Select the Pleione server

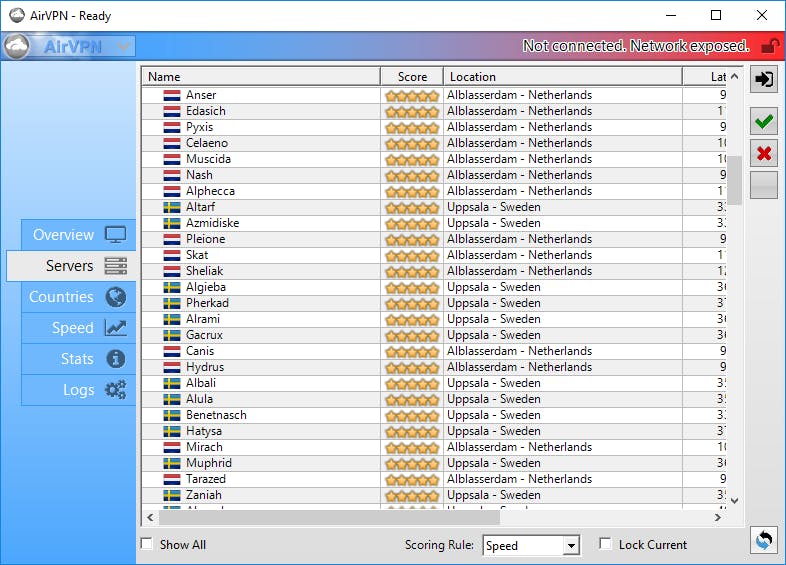tap(434, 239)
